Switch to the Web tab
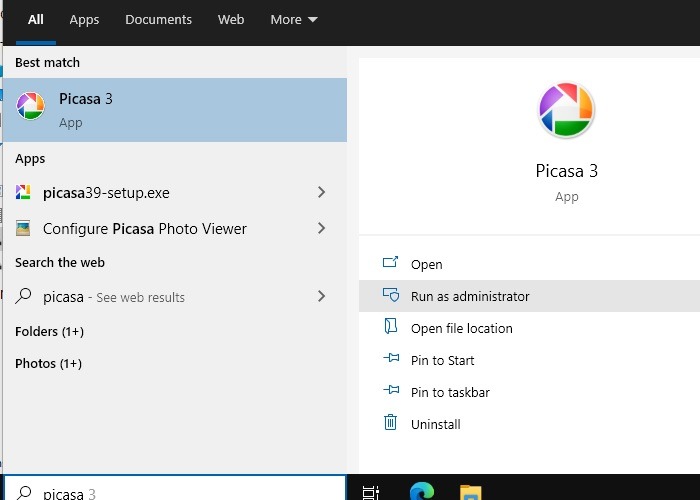700x500 pixels. click(x=231, y=20)
